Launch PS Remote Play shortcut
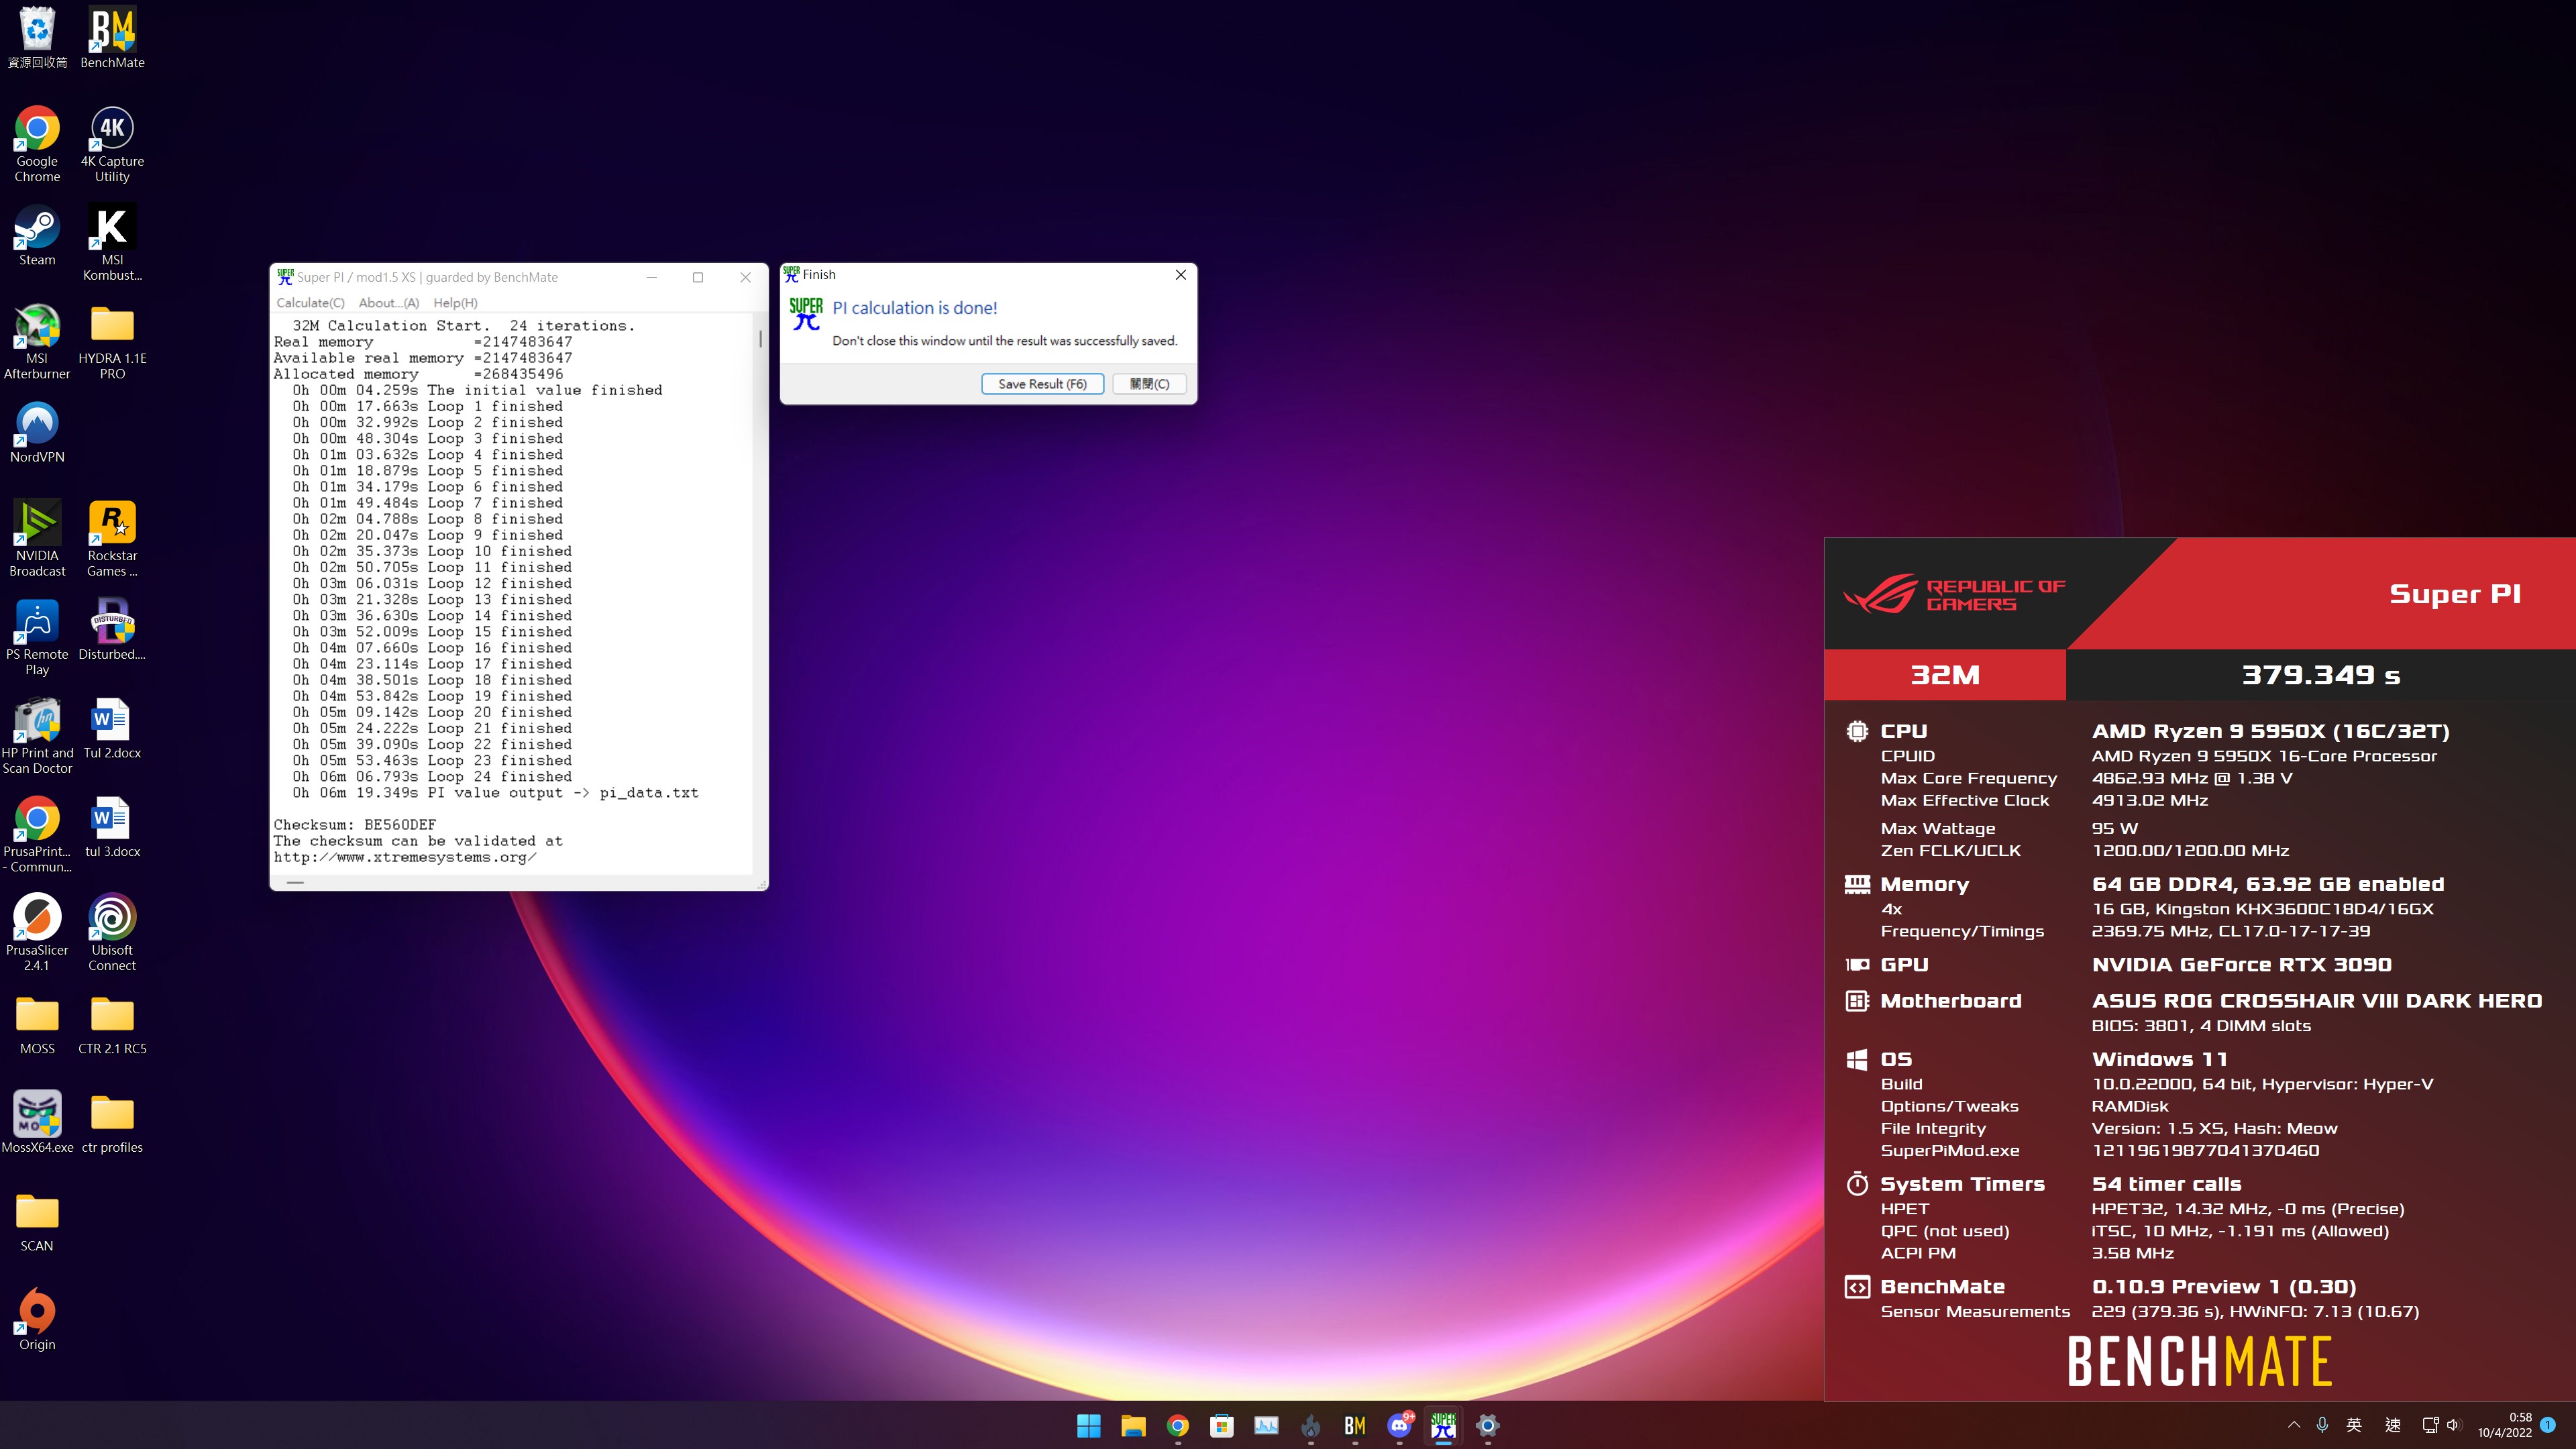The height and width of the screenshot is (1449, 2576). [x=37, y=638]
